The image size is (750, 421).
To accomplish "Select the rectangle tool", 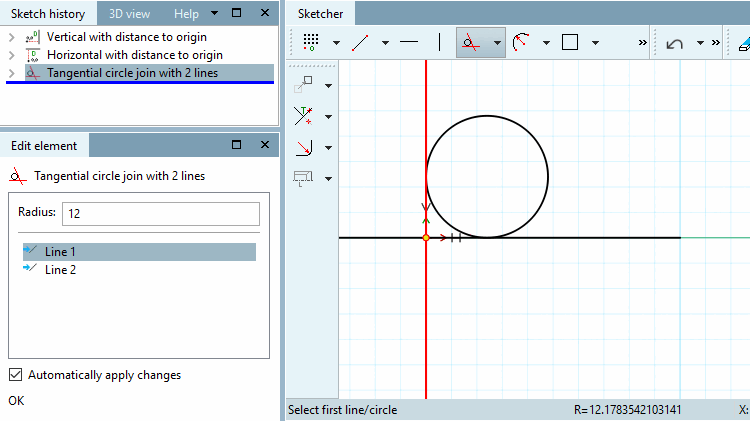I will pyautogui.click(x=570, y=42).
